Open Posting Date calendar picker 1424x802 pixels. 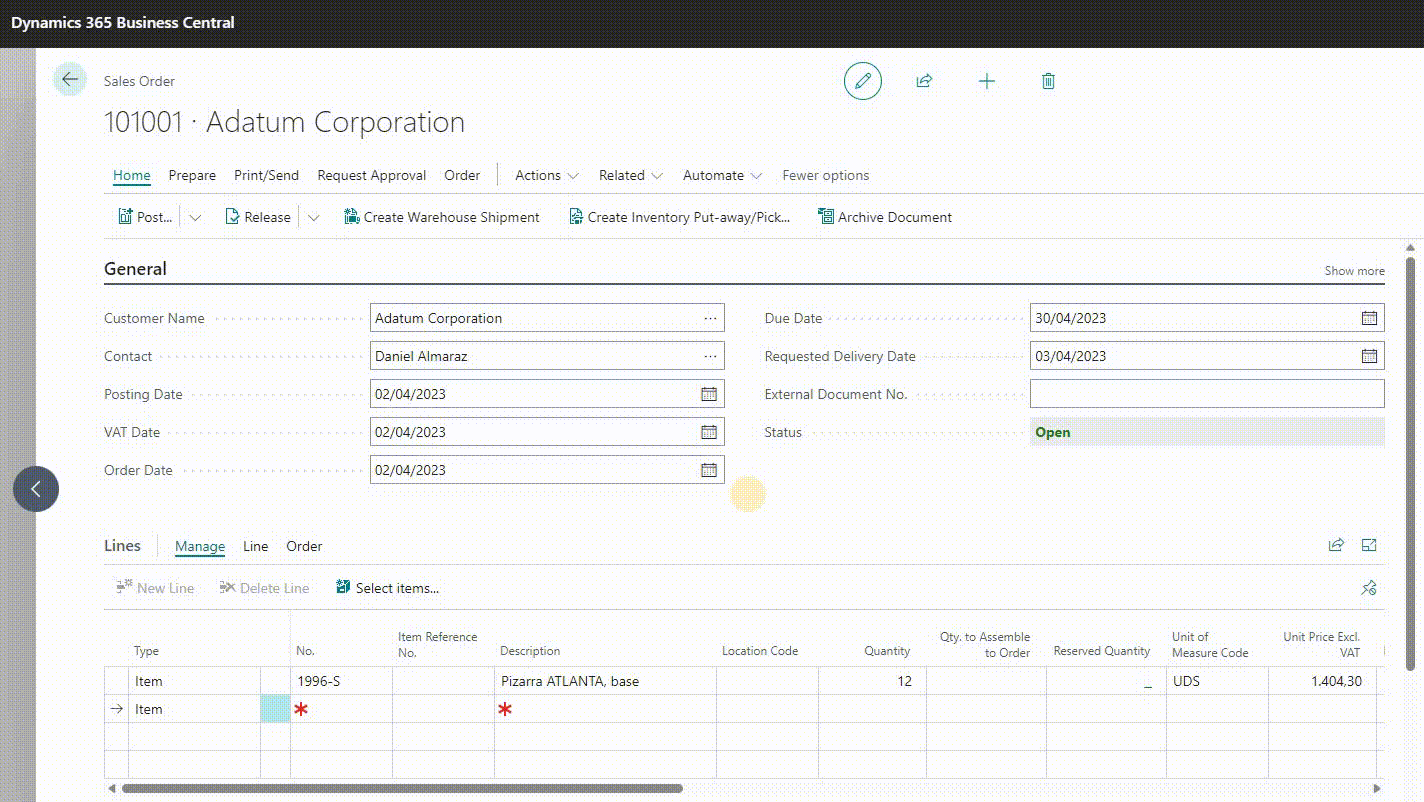click(708, 394)
